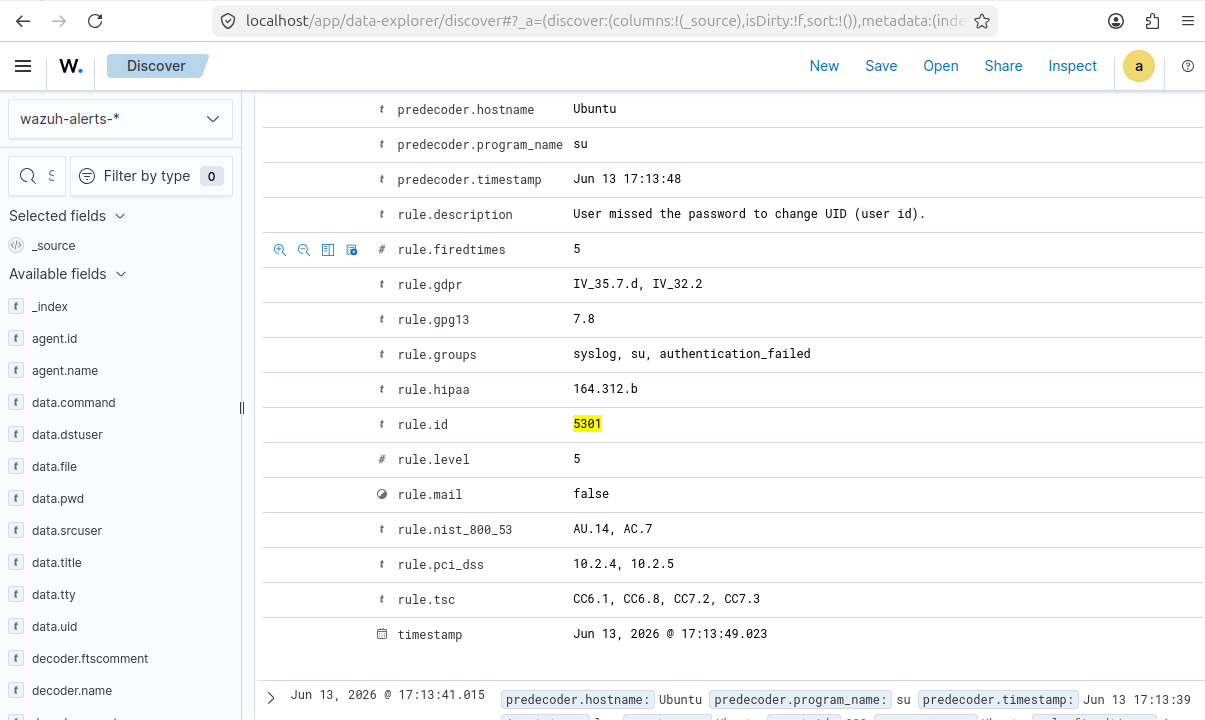Screen dimensions: 1205x720
Task: Click rule.tsc value CC6.1, CC6.8
Action: [667, 599]
